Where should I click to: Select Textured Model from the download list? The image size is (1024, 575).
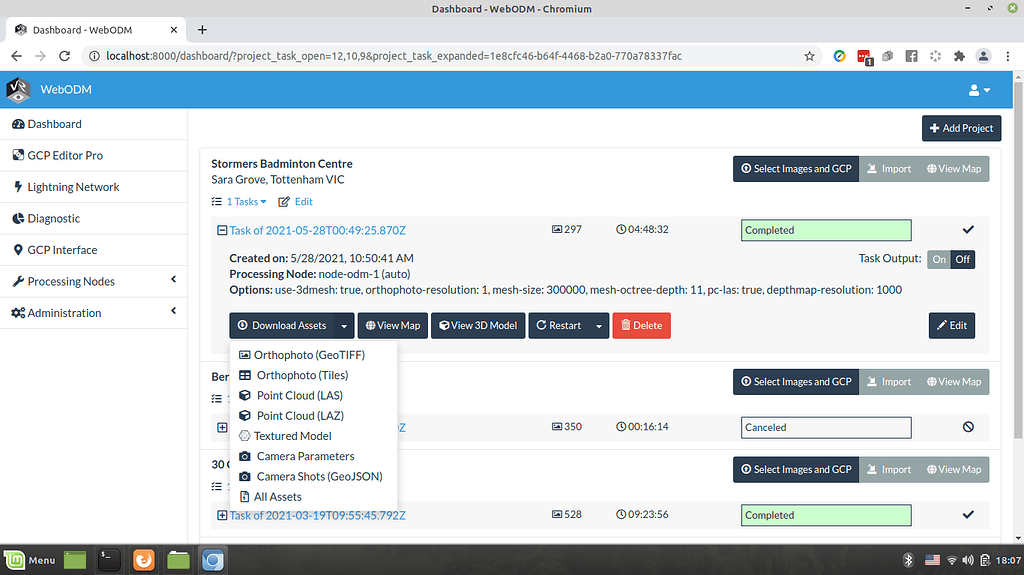click(x=292, y=436)
